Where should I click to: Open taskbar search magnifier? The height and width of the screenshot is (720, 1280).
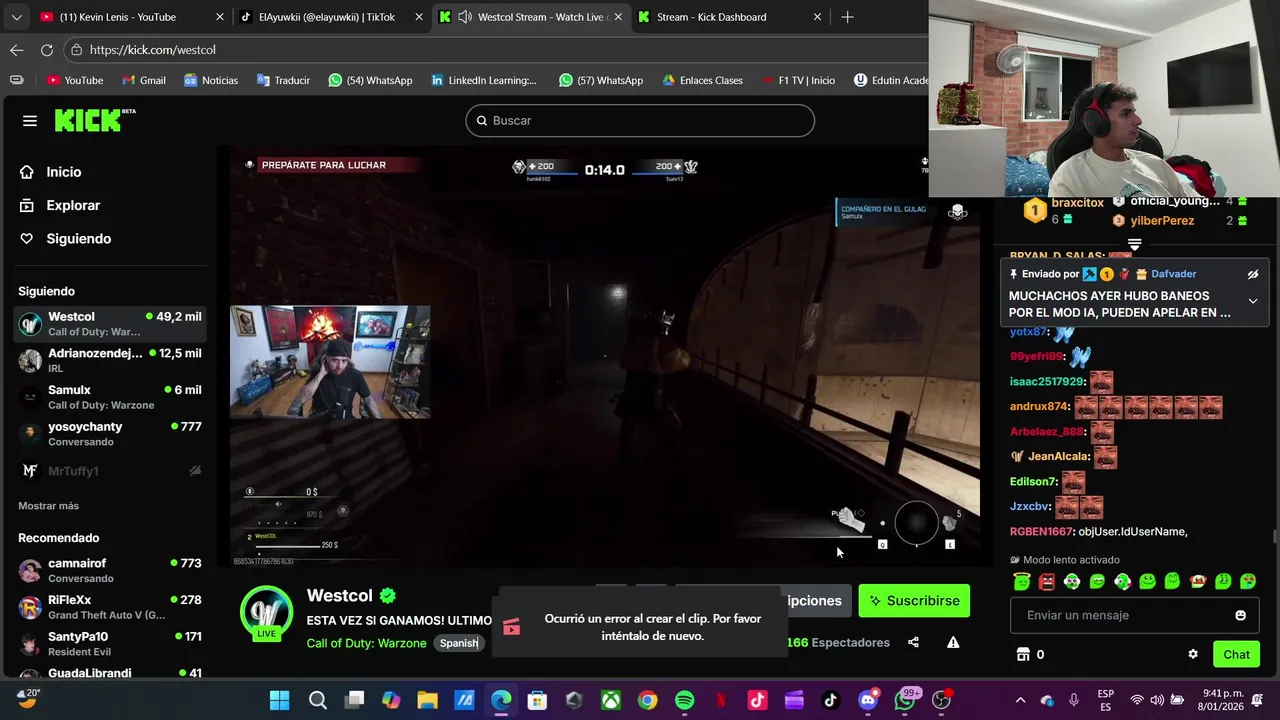click(317, 700)
